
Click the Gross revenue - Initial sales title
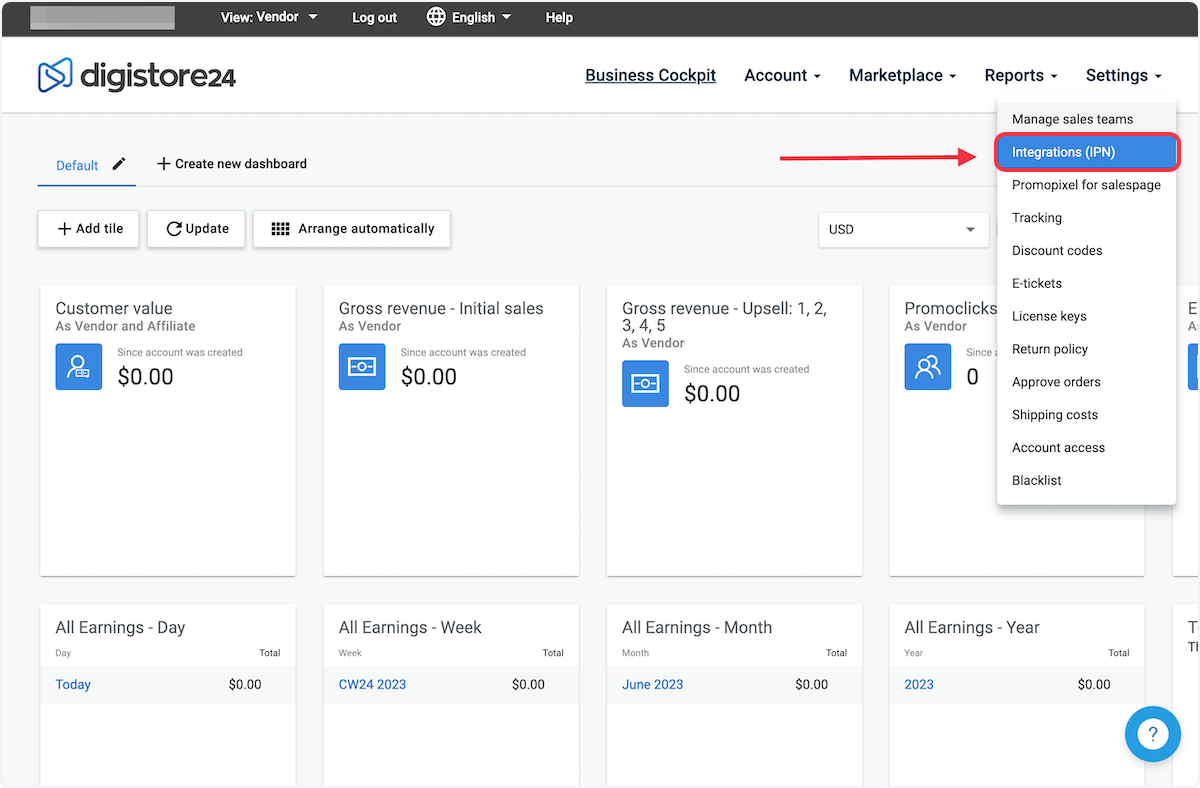point(441,309)
